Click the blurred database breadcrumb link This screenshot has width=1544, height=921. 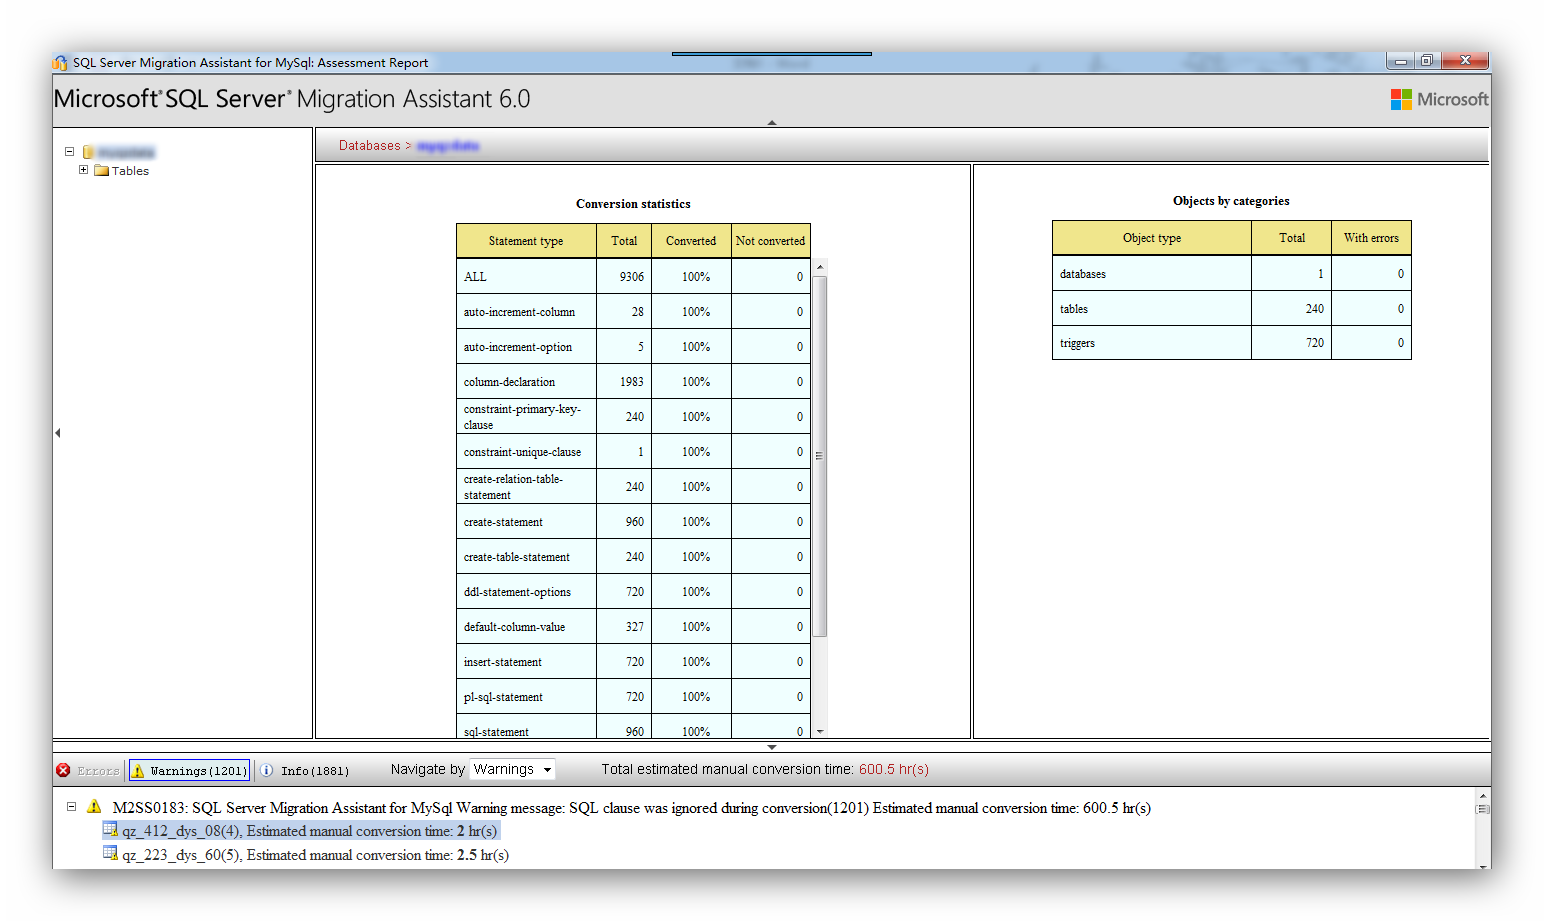pos(448,146)
